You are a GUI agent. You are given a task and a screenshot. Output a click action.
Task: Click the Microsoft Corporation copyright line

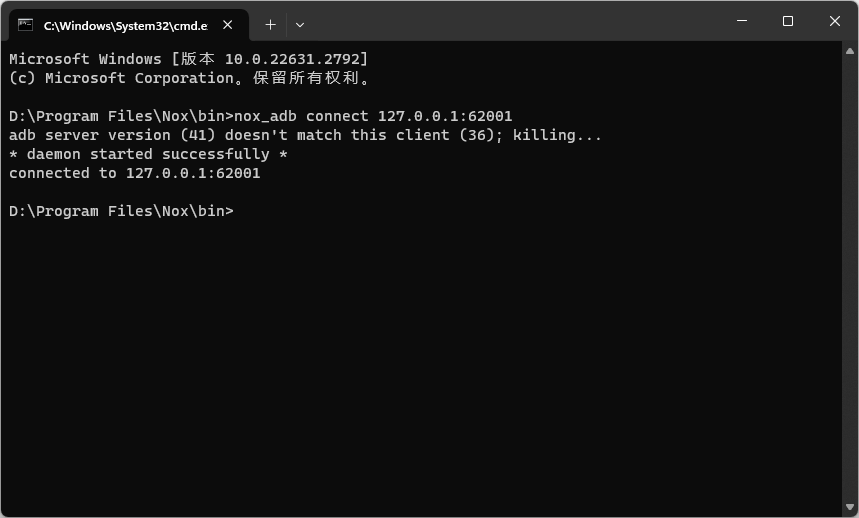point(190,78)
